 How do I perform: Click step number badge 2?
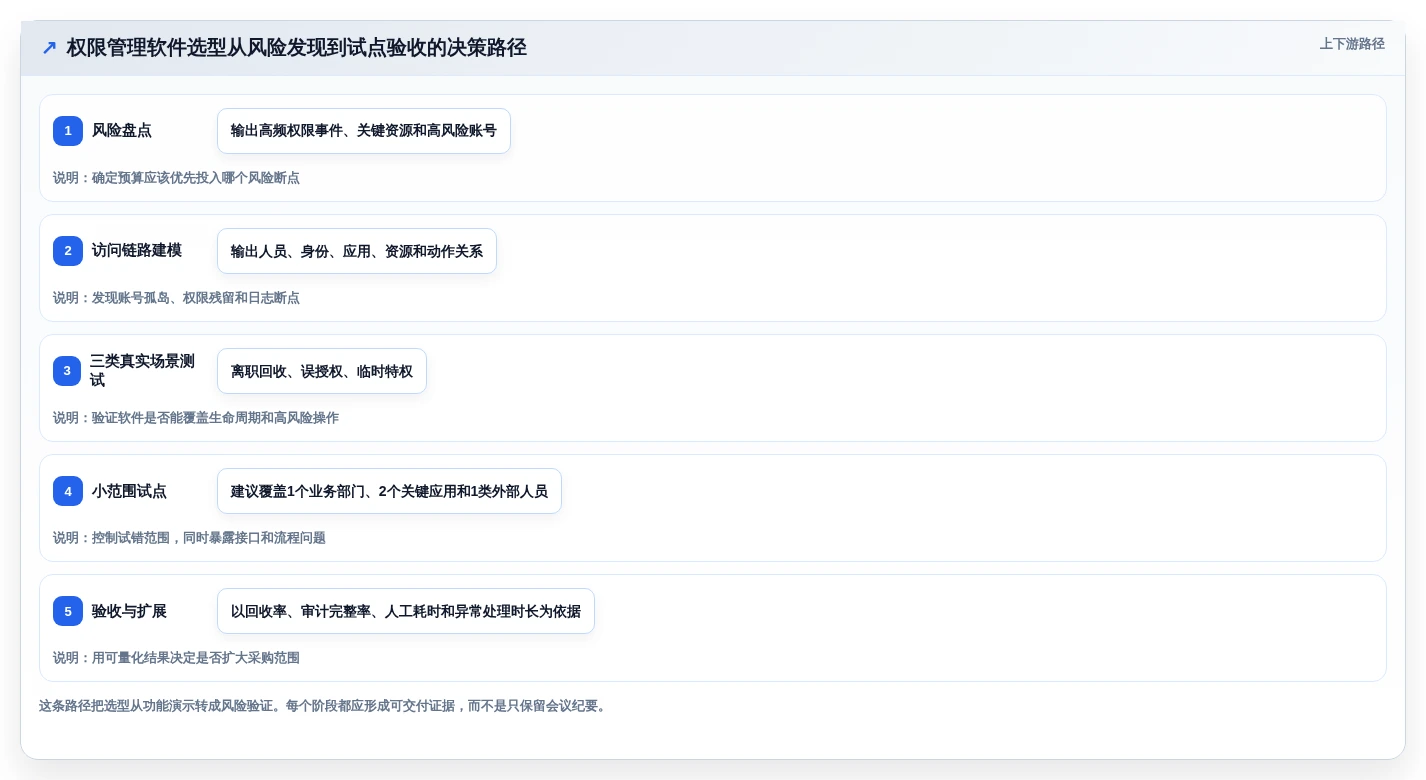(68, 251)
